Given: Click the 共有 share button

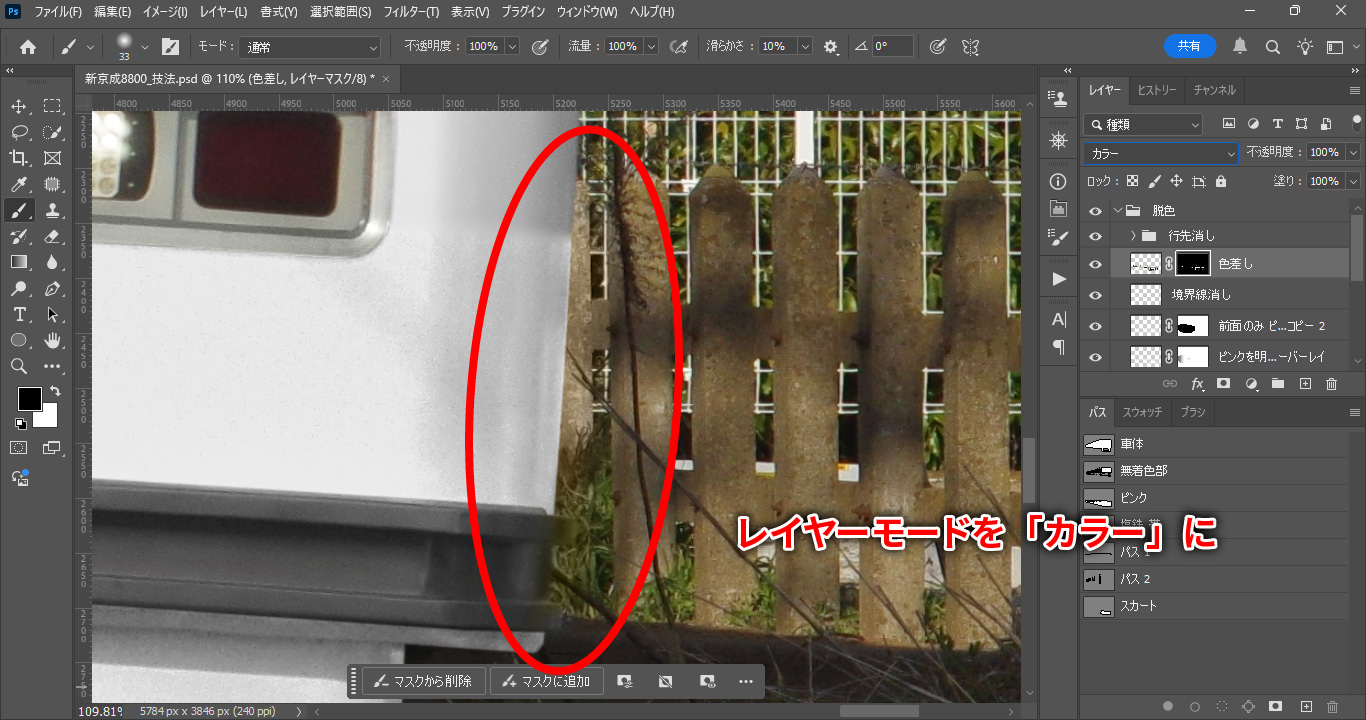Looking at the screenshot, I should [1189, 46].
